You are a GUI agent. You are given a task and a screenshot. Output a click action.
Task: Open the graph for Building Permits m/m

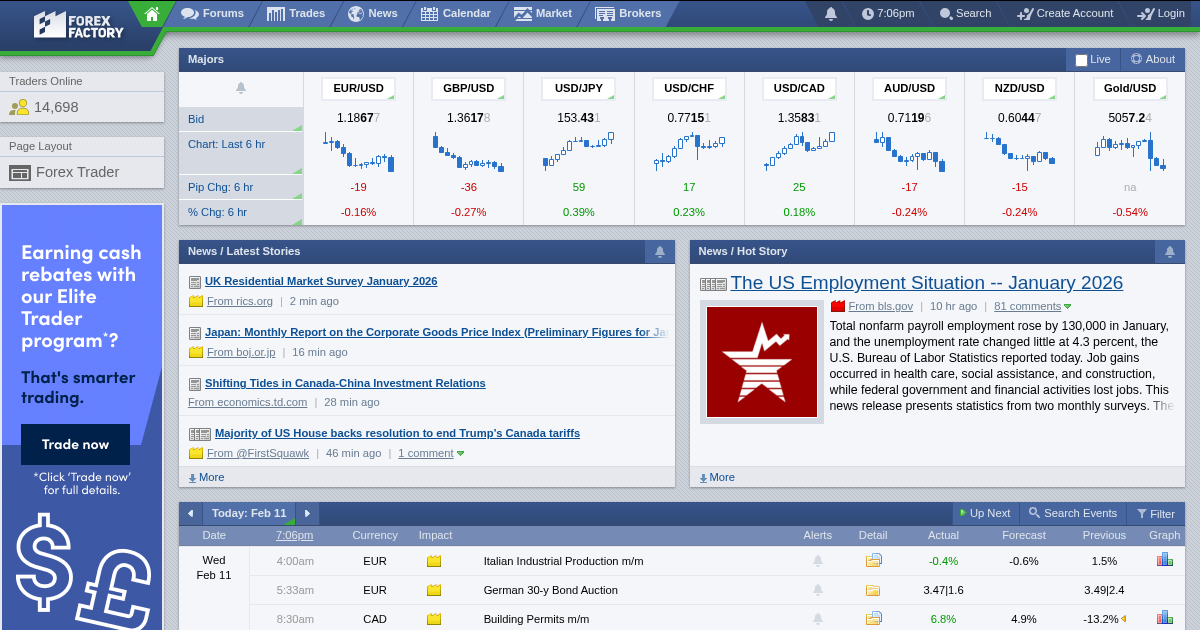coord(1164,619)
